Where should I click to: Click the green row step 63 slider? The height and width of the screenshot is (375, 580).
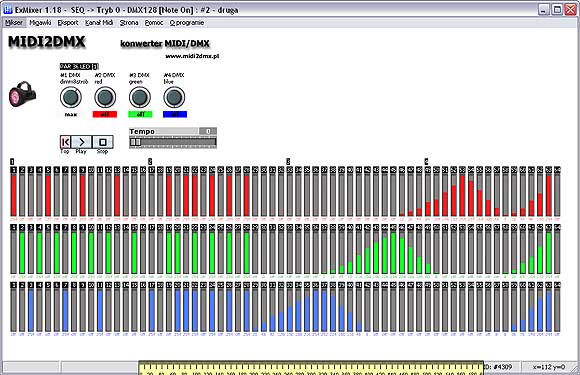pos(549,253)
